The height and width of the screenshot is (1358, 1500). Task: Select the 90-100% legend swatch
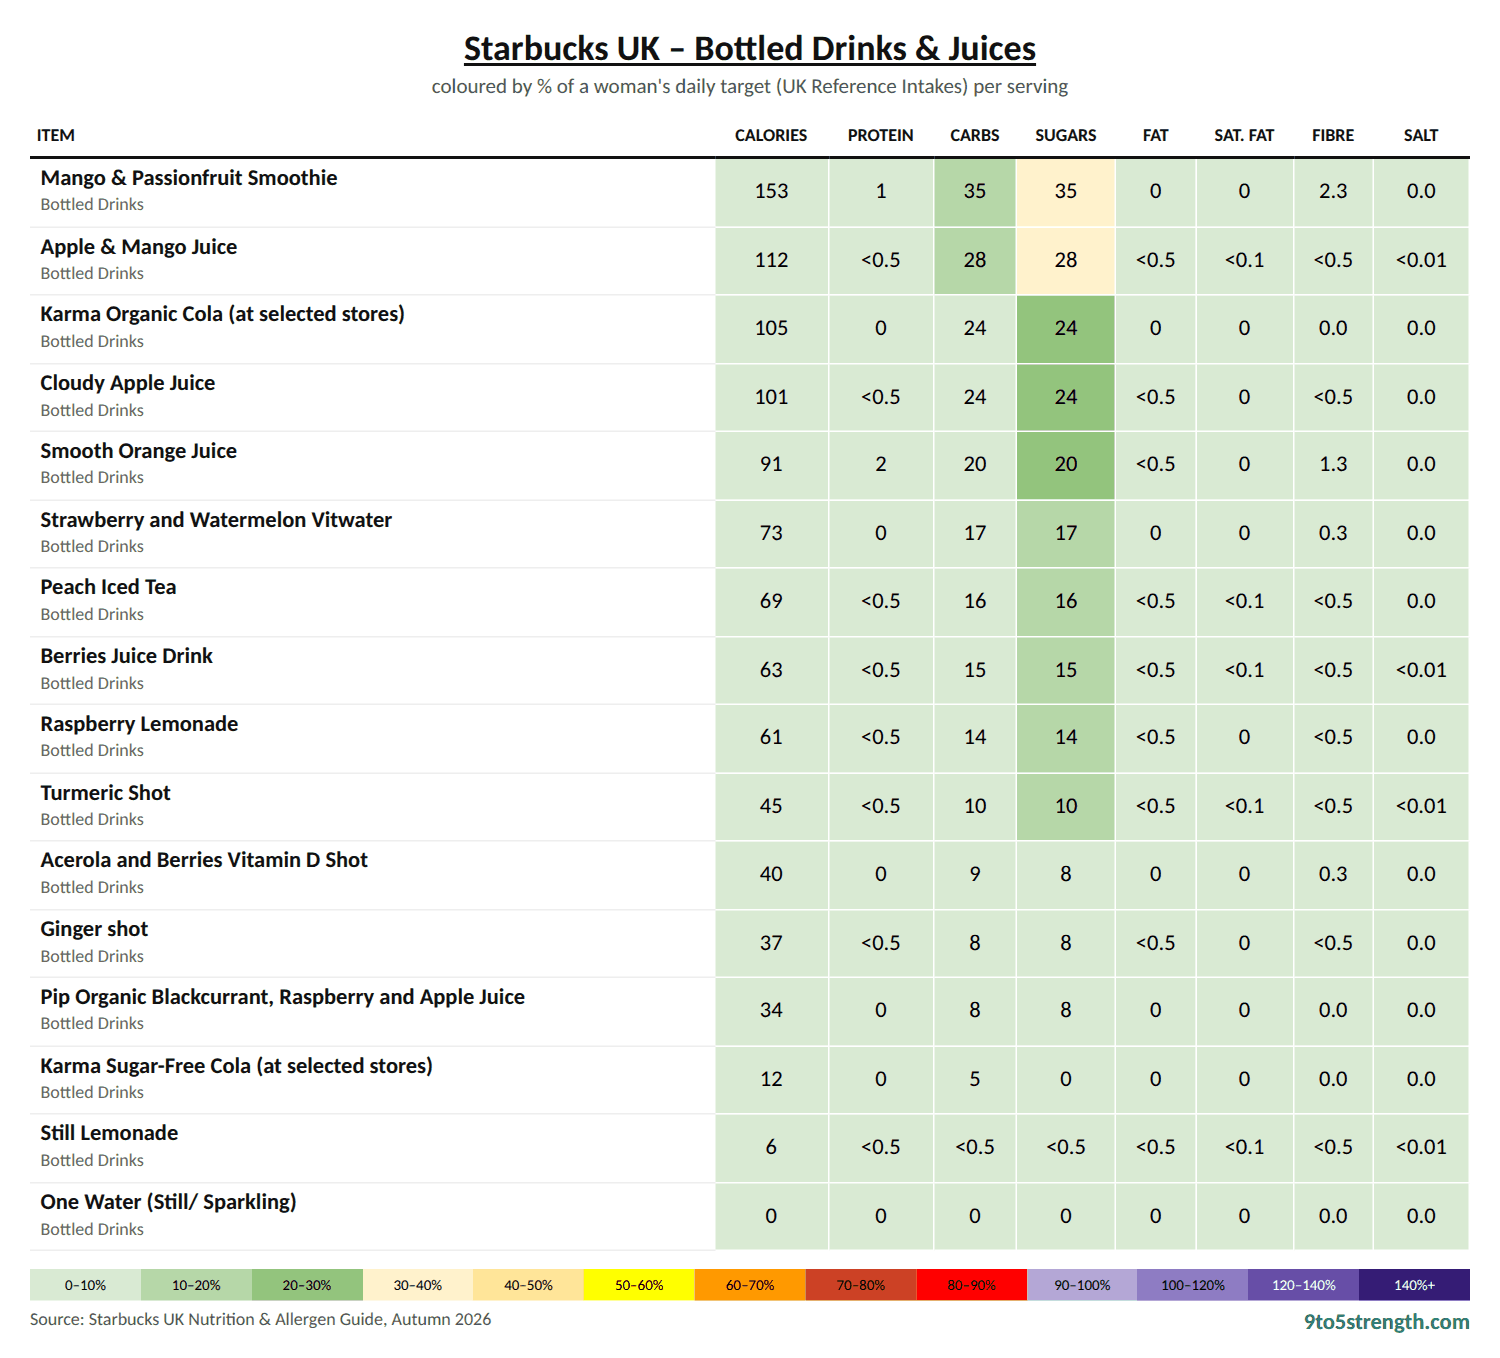(1082, 1285)
